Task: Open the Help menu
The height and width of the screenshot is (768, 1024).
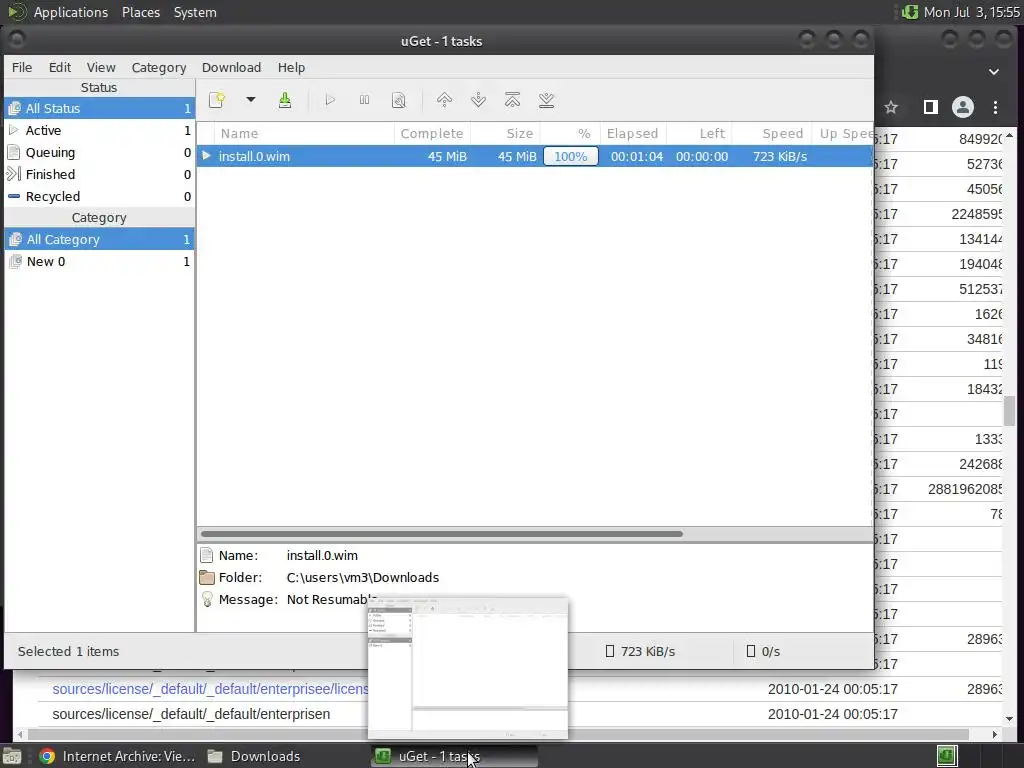Action: pyautogui.click(x=291, y=67)
